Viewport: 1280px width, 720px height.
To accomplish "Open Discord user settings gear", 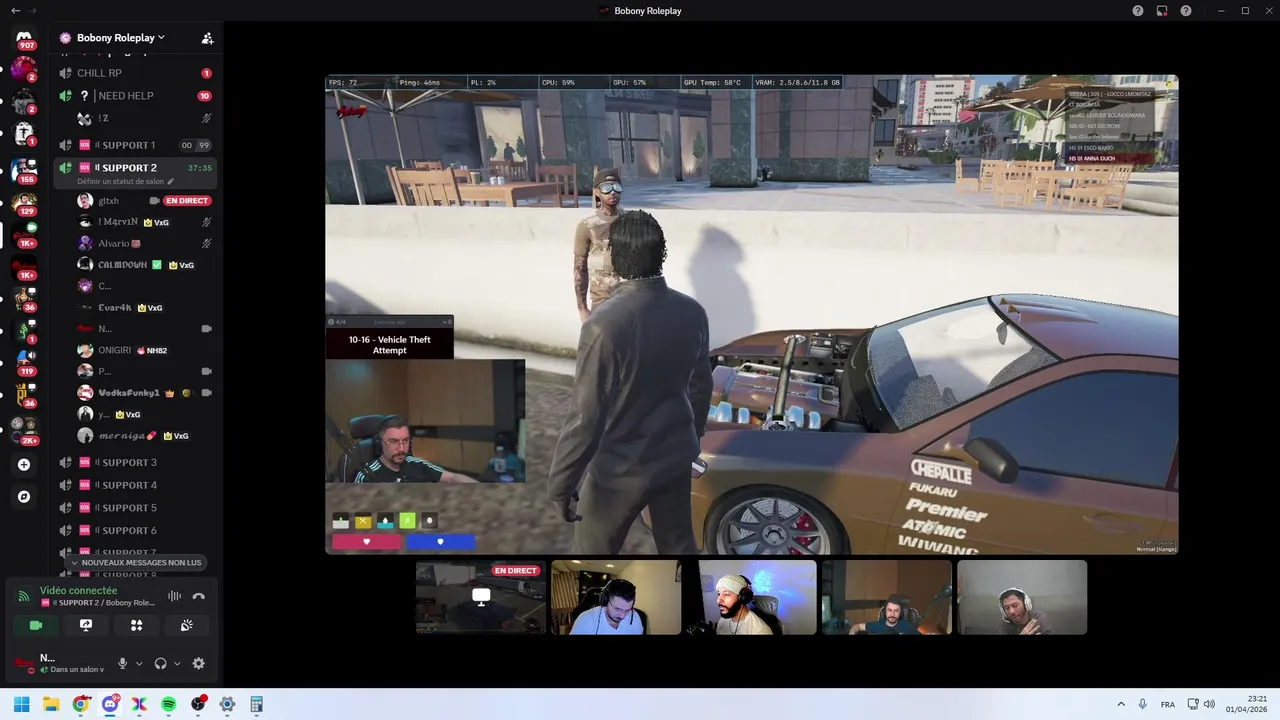I will point(199,663).
